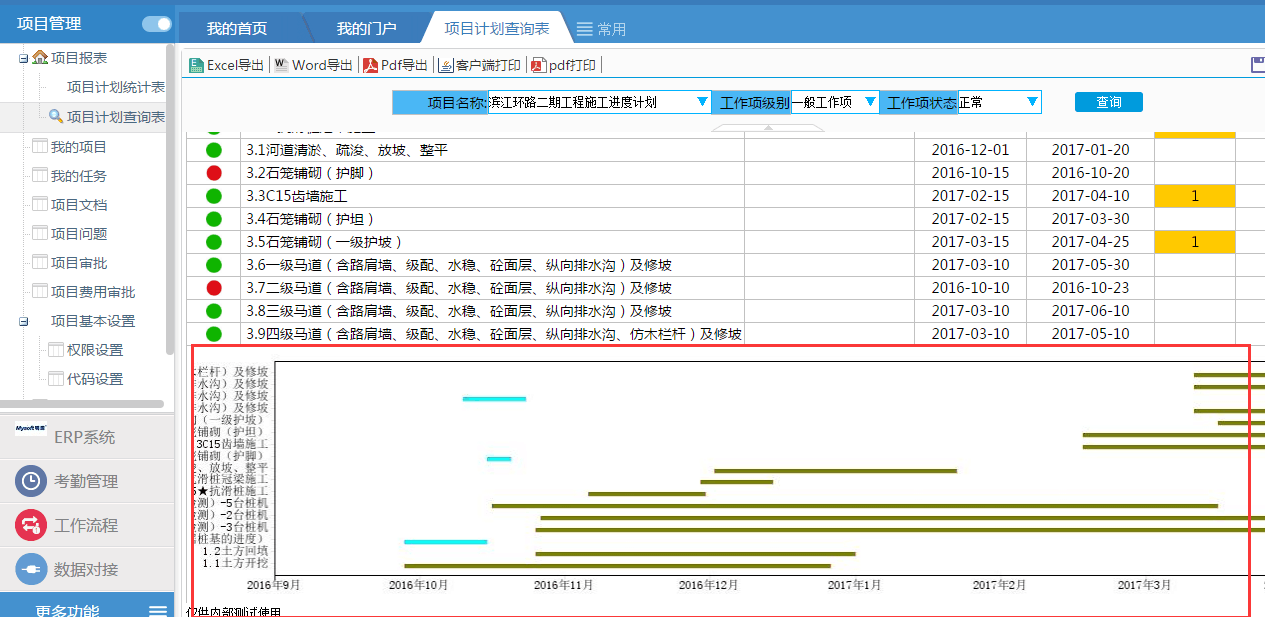Click the pdf打印 print icon
Image resolution: width=1265 pixels, height=617 pixels.
pos(538,65)
